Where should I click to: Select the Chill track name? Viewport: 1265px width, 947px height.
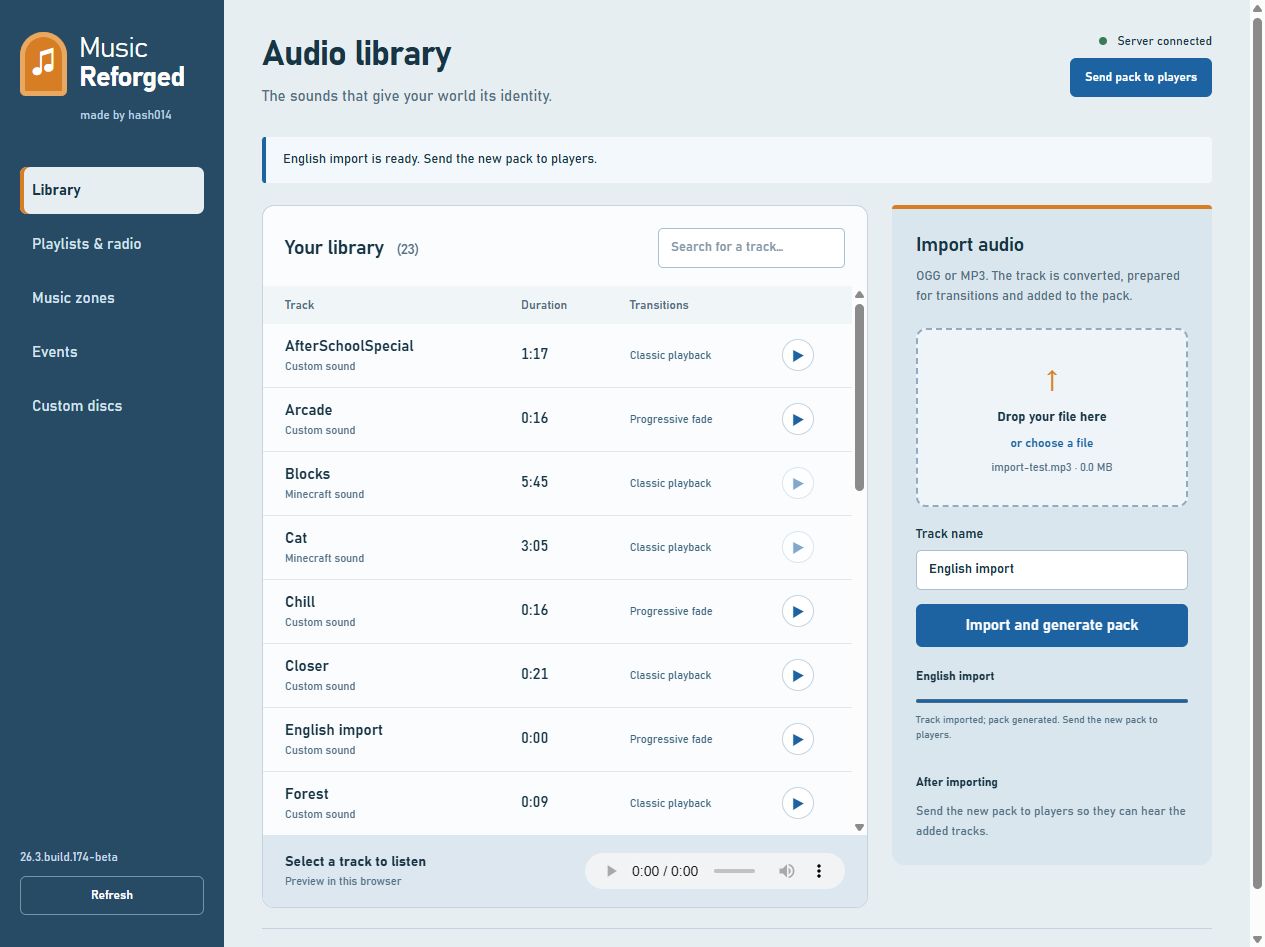coord(300,602)
